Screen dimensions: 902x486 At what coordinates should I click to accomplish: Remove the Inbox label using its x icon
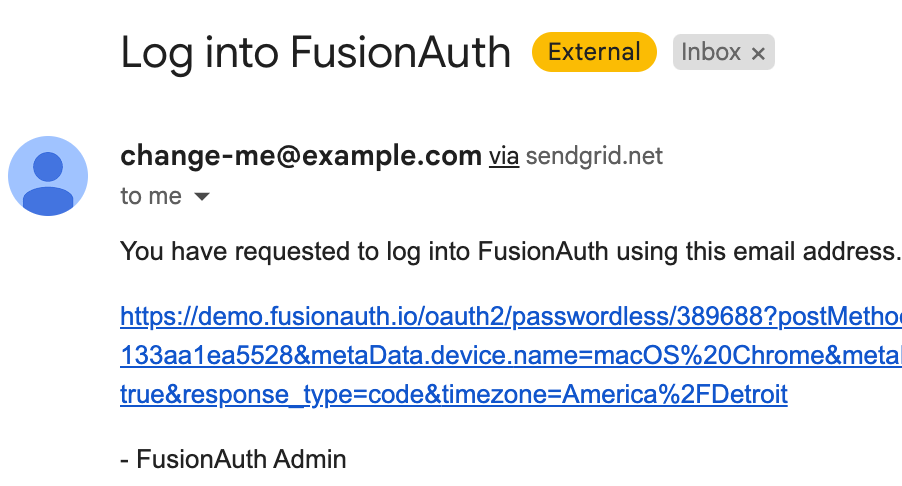(x=758, y=53)
